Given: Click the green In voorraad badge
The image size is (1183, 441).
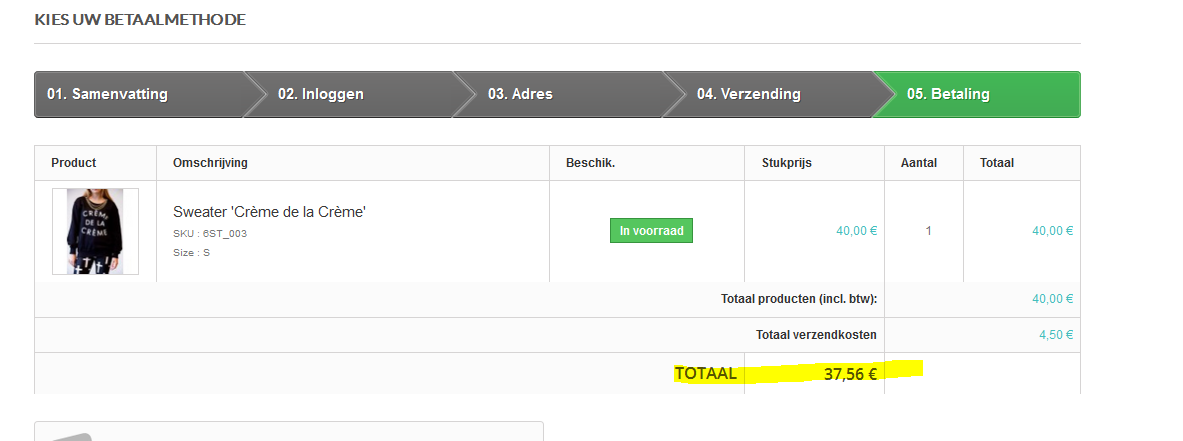Looking at the screenshot, I should point(651,231).
